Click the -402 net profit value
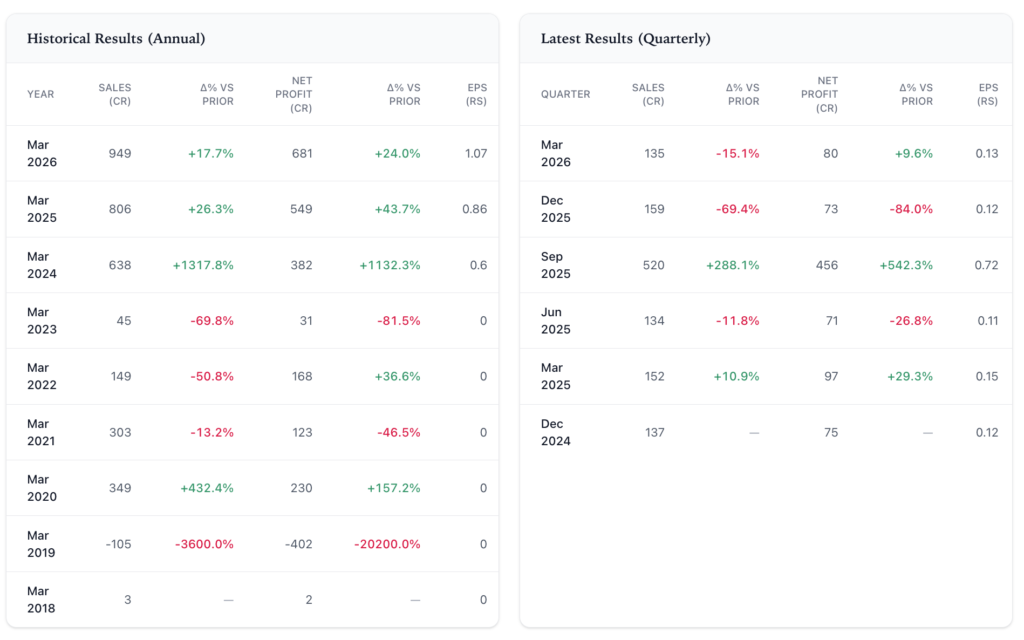The height and width of the screenshot is (640, 1024). pyautogui.click(x=297, y=544)
